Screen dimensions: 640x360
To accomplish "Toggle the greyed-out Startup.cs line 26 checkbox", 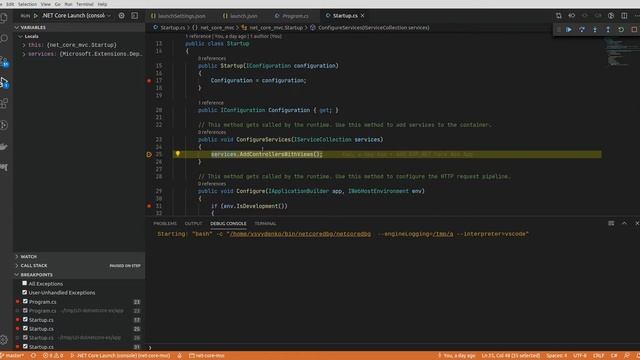I will [x=25, y=338].
